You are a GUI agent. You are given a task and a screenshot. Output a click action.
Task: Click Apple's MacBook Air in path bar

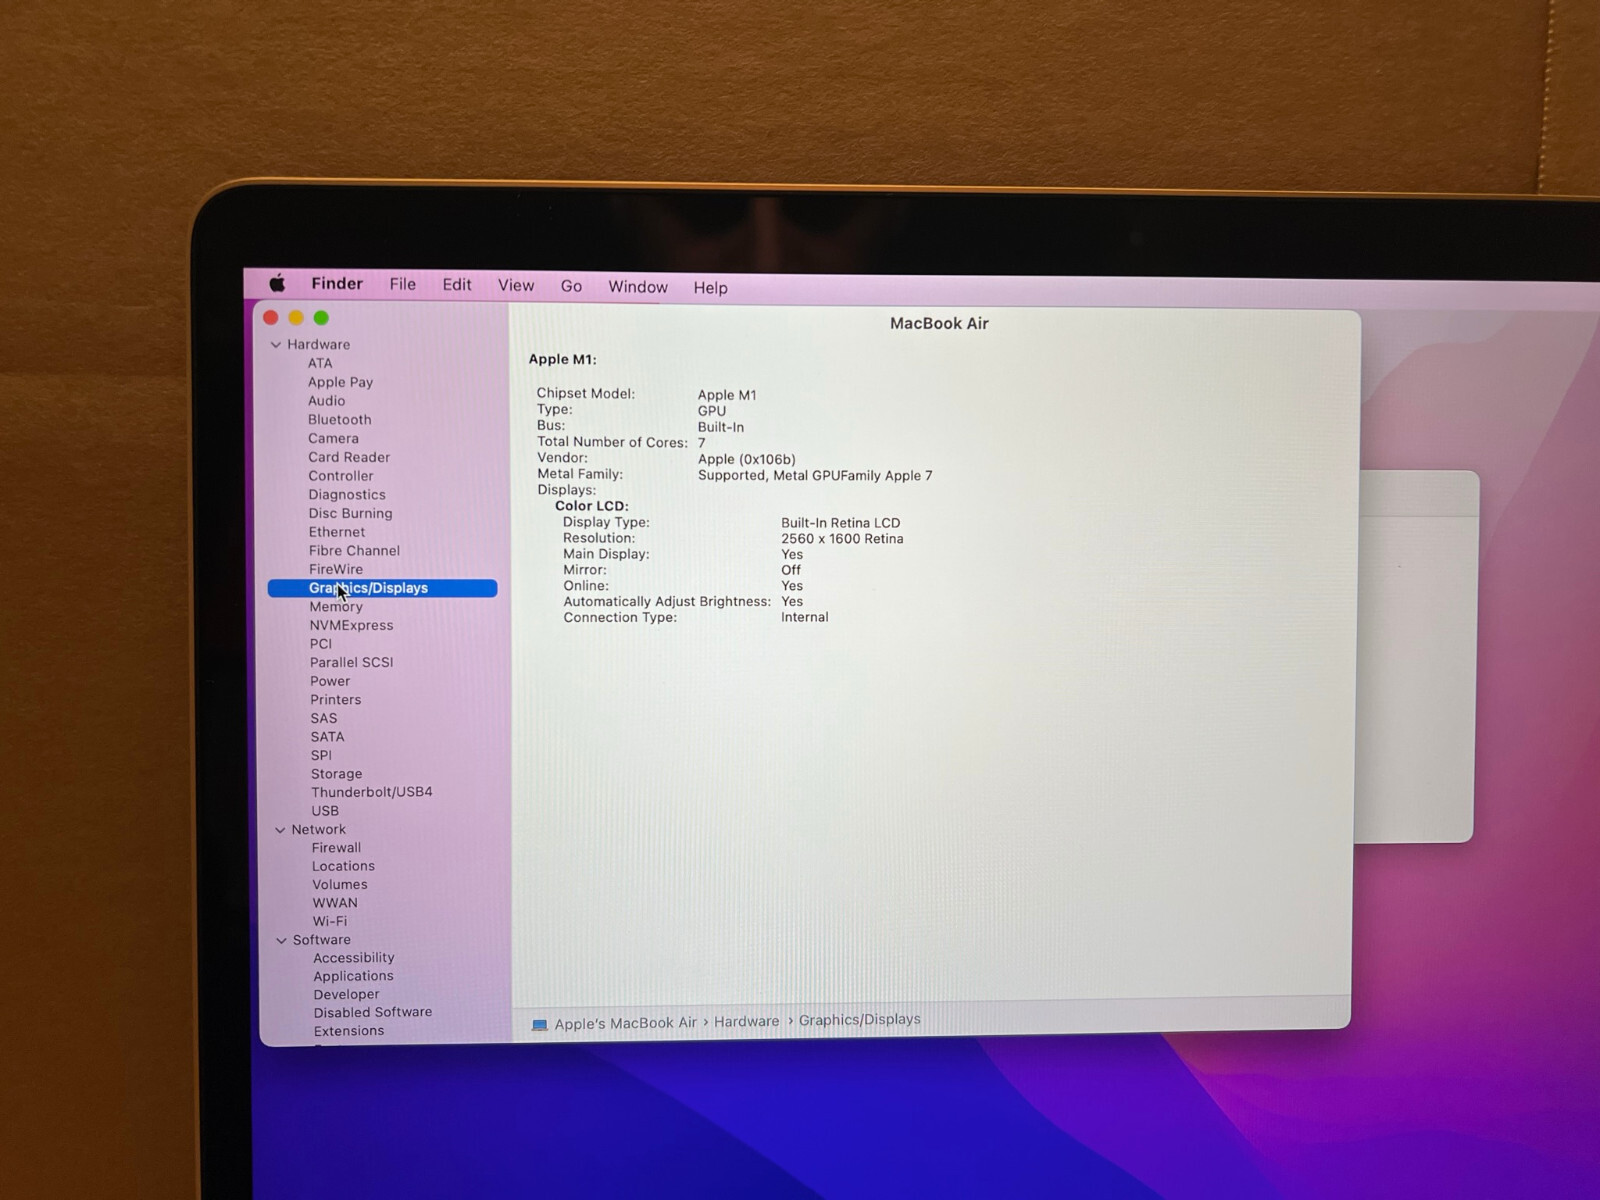point(625,1024)
